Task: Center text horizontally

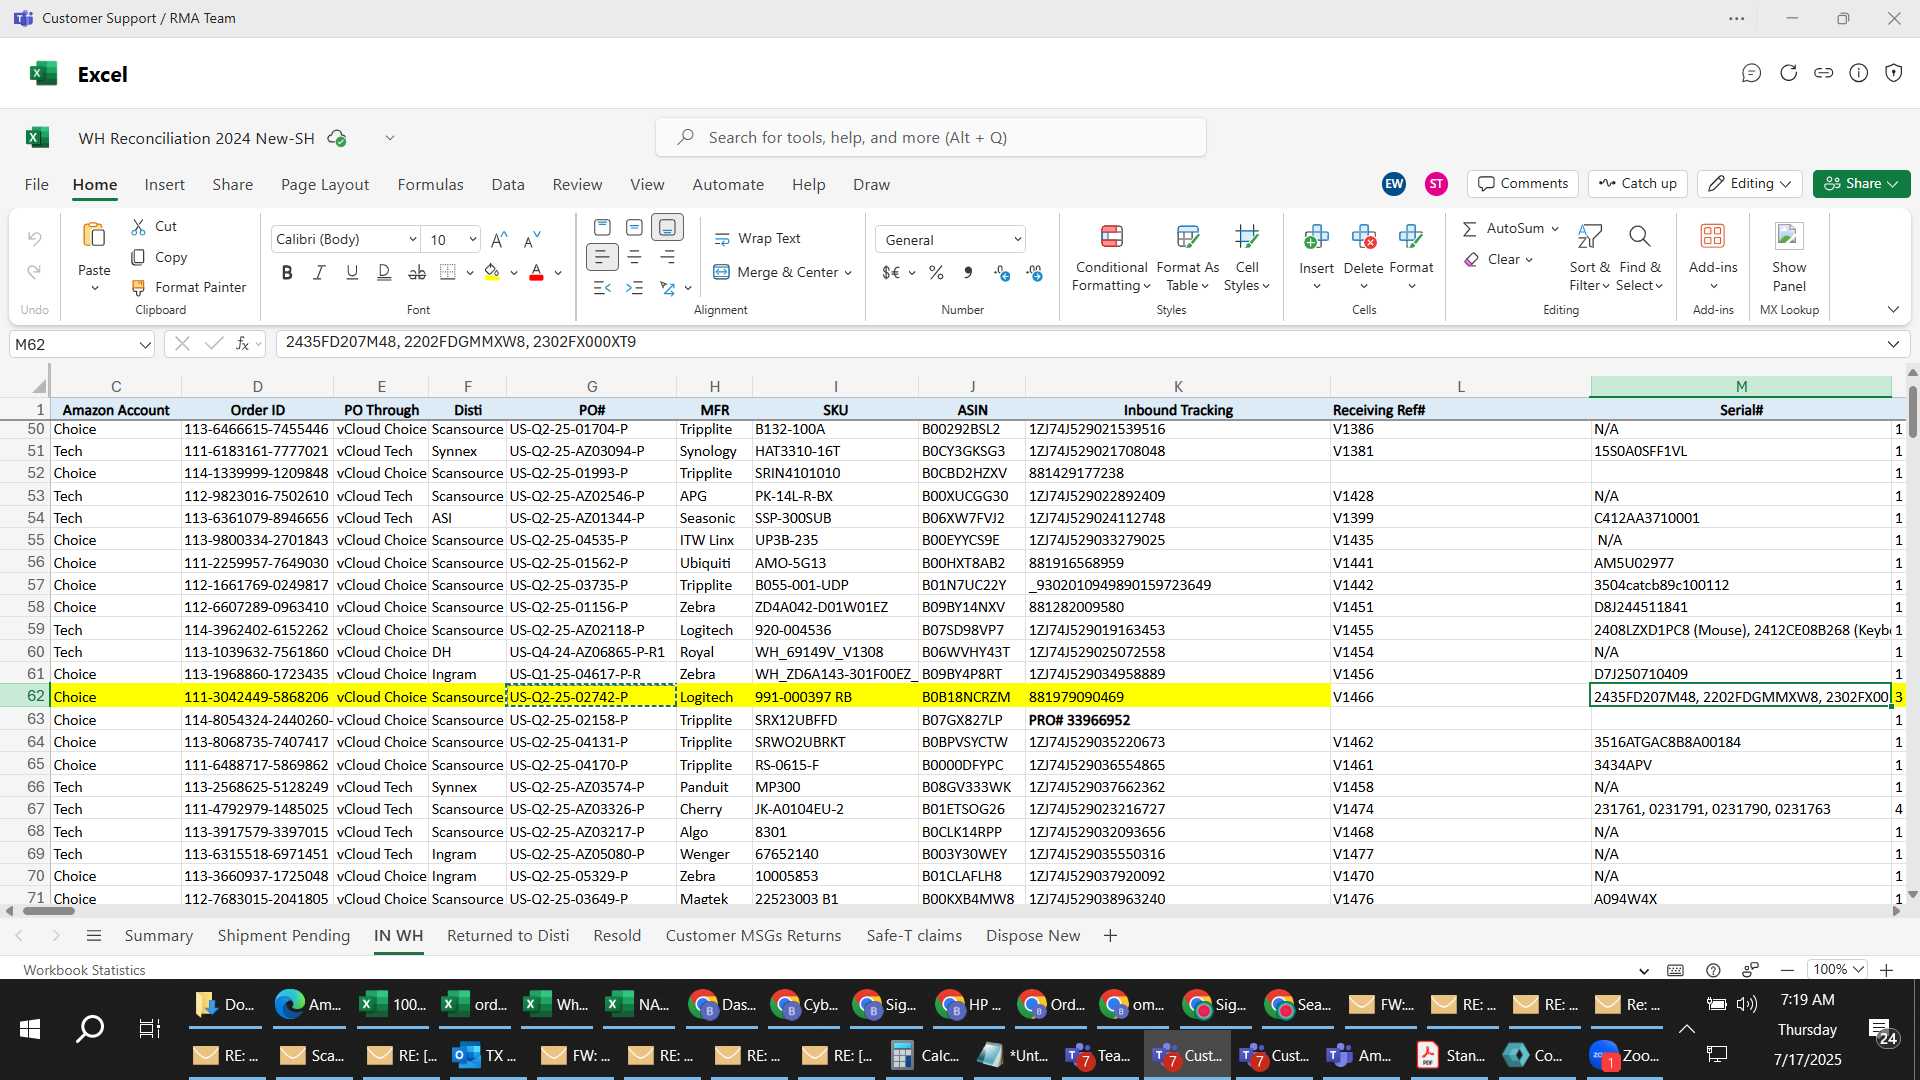Action: click(634, 258)
